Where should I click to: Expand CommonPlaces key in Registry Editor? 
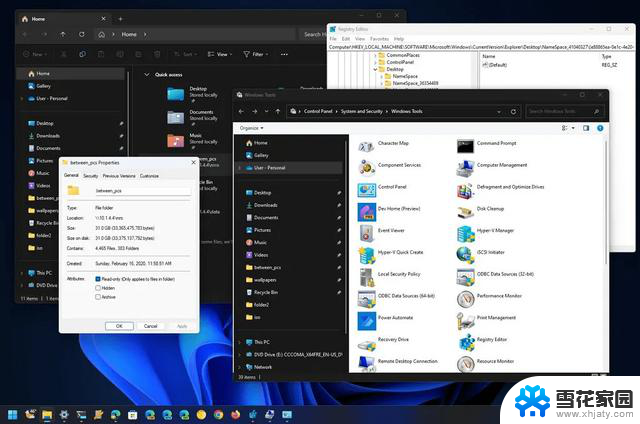point(375,55)
